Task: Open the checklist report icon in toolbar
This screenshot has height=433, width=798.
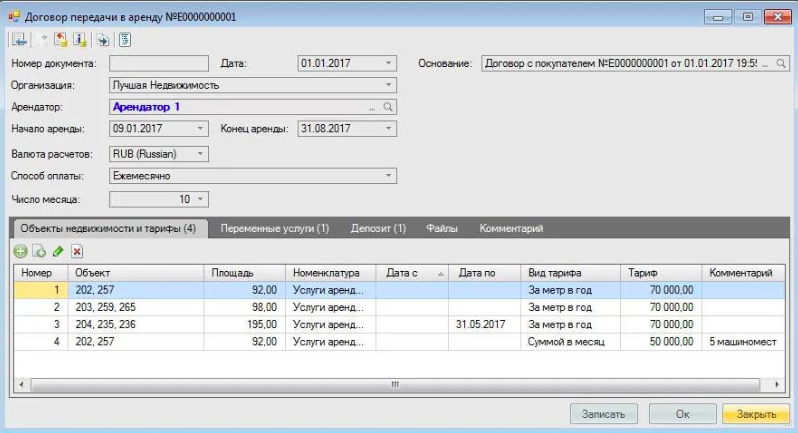Action: tap(125, 40)
